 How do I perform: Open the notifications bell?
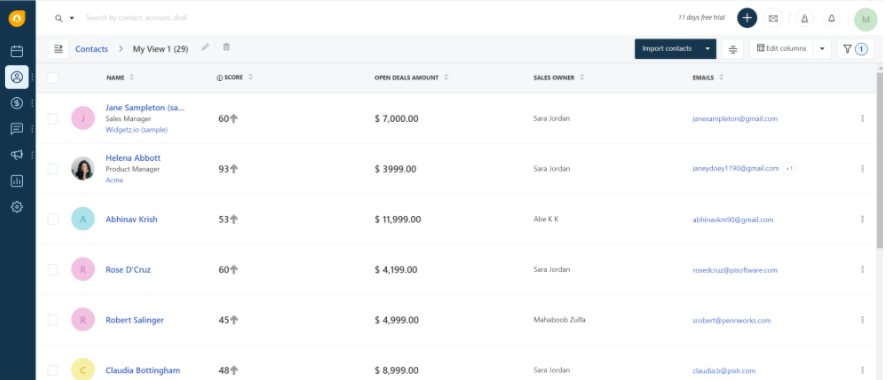(832, 19)
